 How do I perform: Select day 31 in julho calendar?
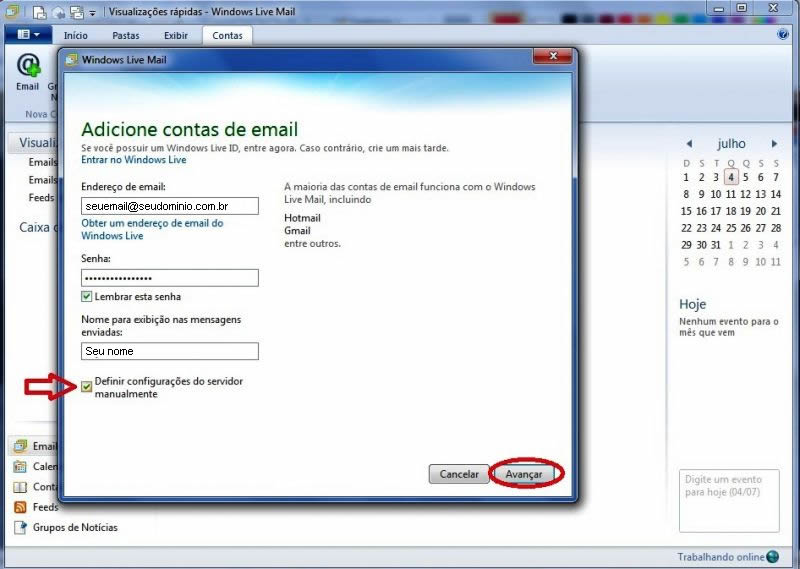[x=716, y=245]
